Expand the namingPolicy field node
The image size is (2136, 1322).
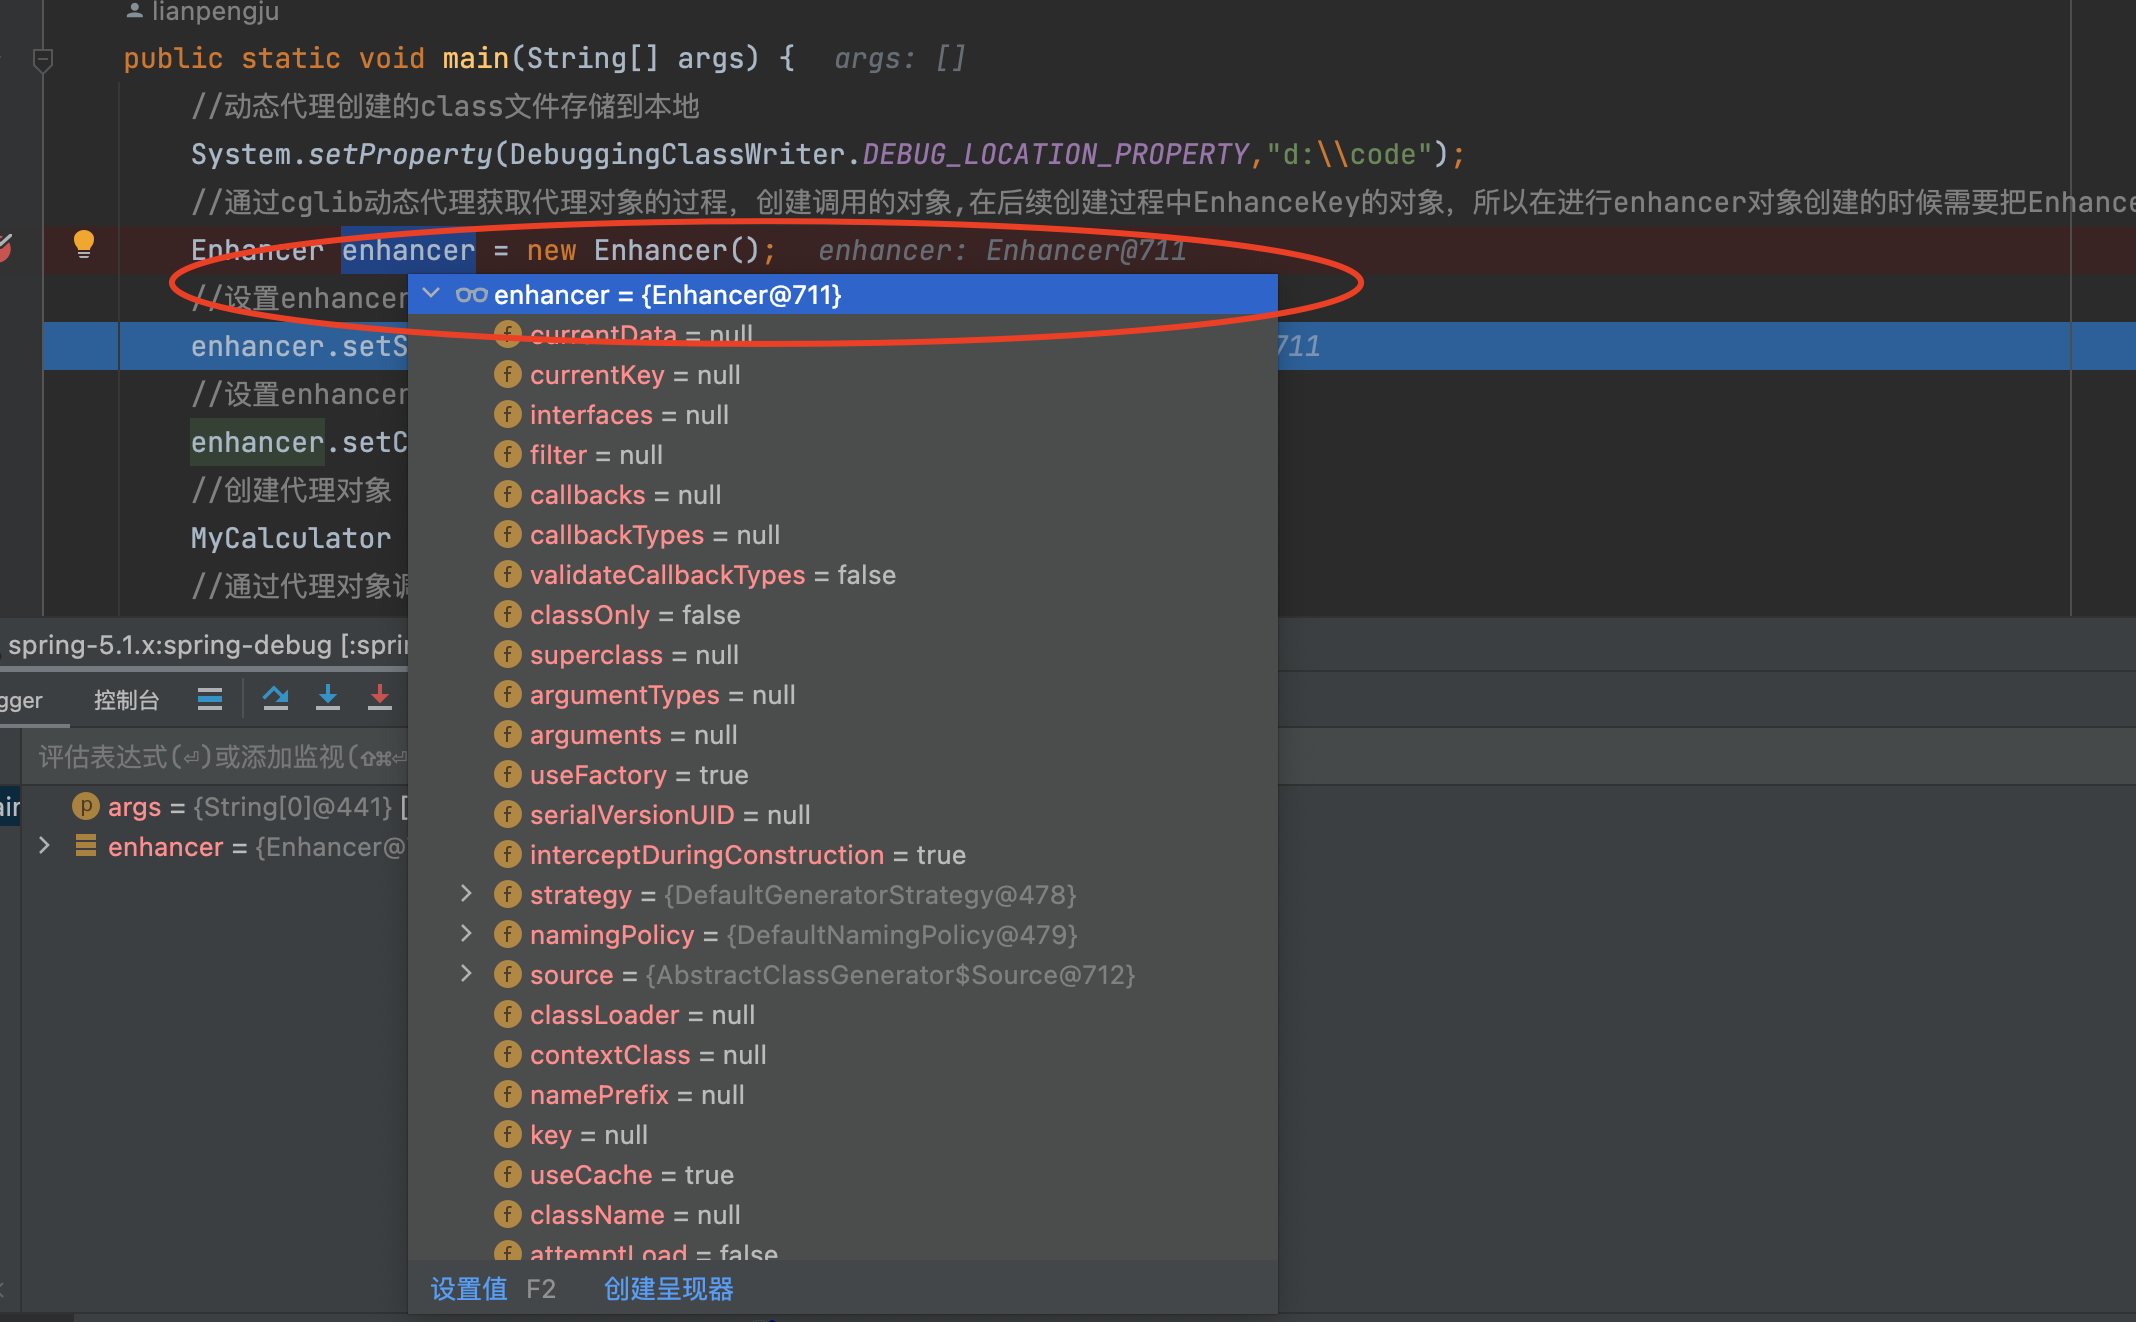pos(466,934)
